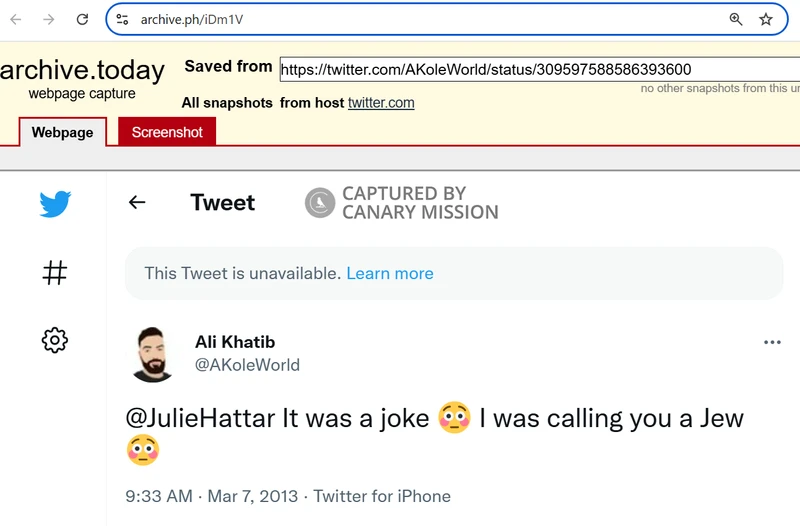View site information icon in address bar
800x526 pixels.
point(122,19)
